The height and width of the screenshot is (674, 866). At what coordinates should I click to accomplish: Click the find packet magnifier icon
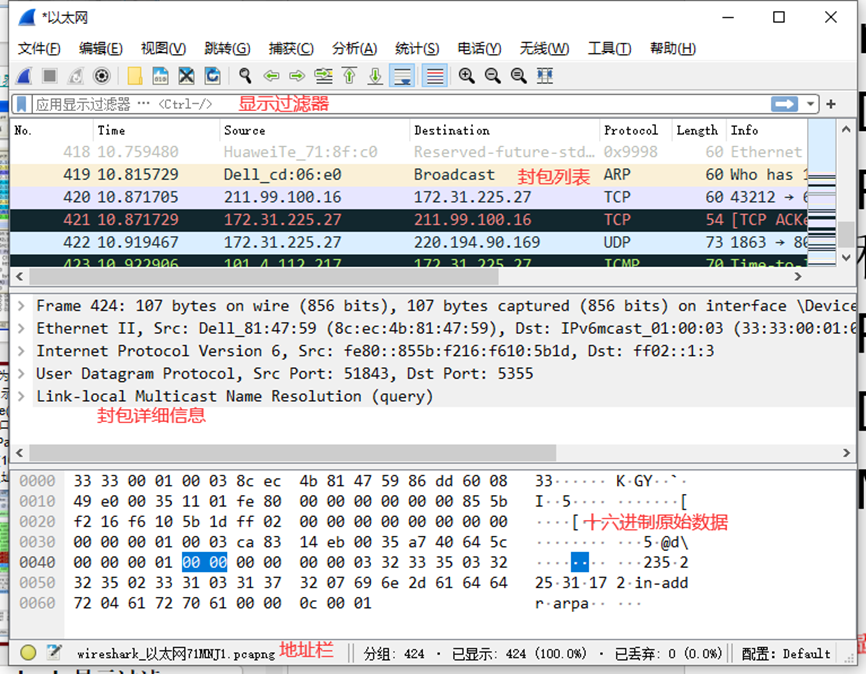click(x=245, y=76)
